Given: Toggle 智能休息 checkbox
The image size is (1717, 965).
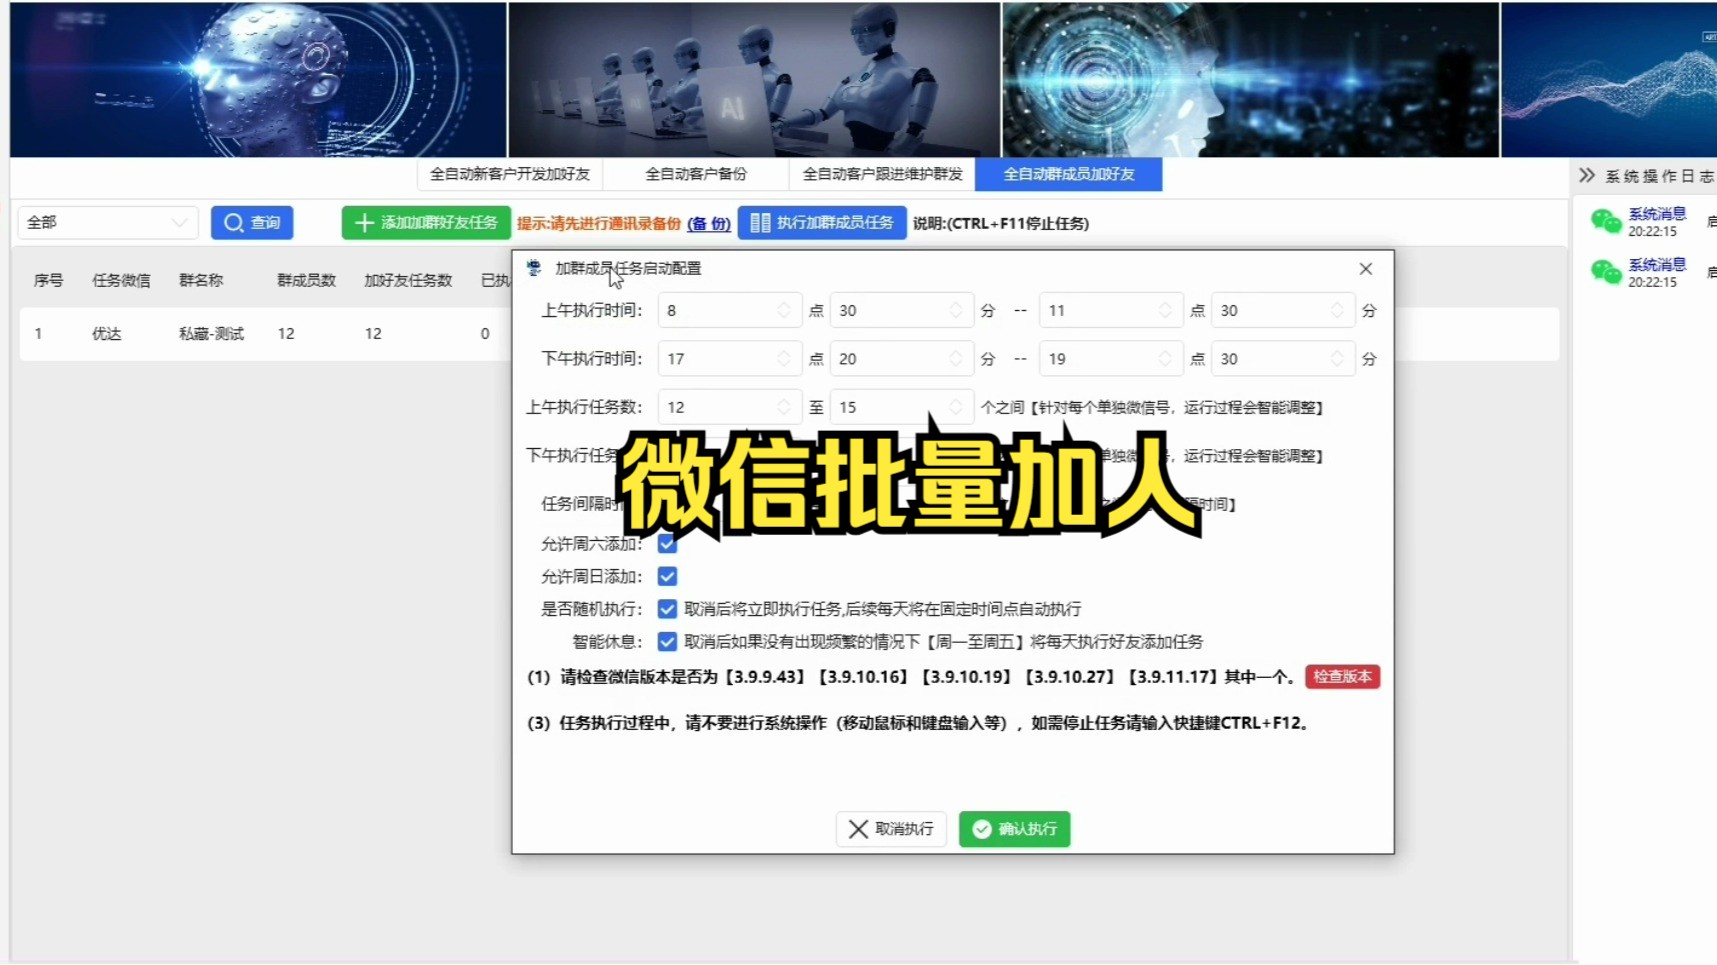Looking at the screenshot, I should coord(667,641).
